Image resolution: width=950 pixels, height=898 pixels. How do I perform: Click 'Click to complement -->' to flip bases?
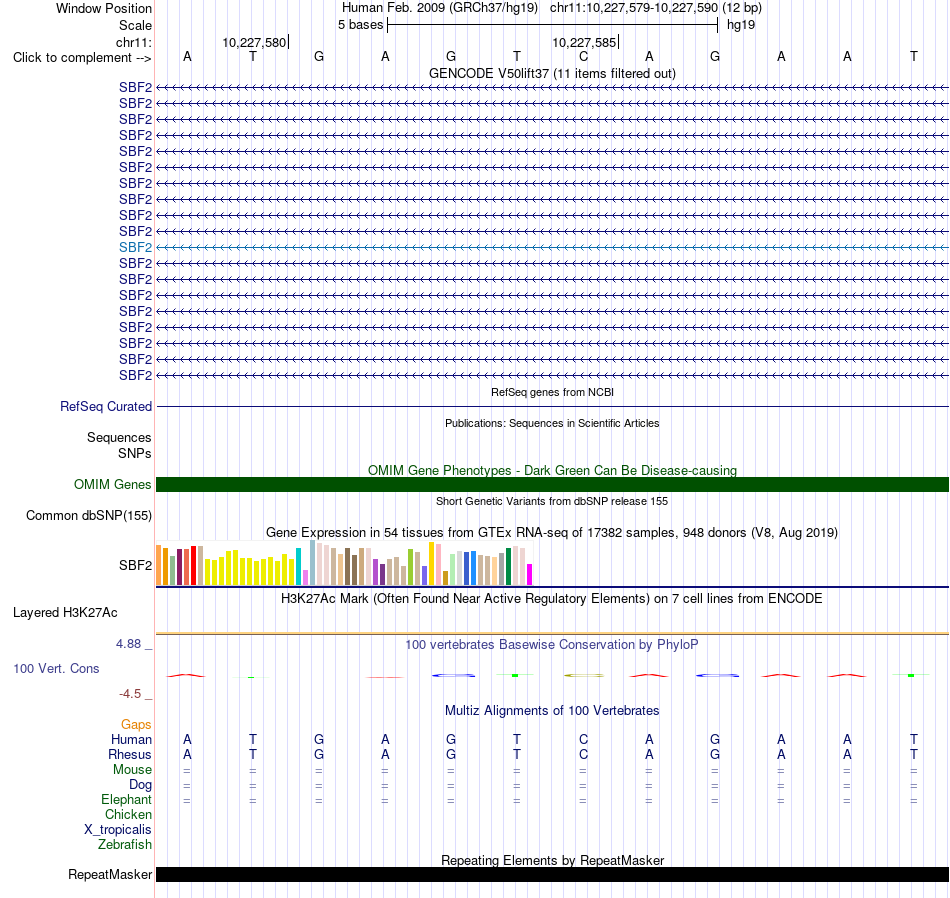pos(82,58)
